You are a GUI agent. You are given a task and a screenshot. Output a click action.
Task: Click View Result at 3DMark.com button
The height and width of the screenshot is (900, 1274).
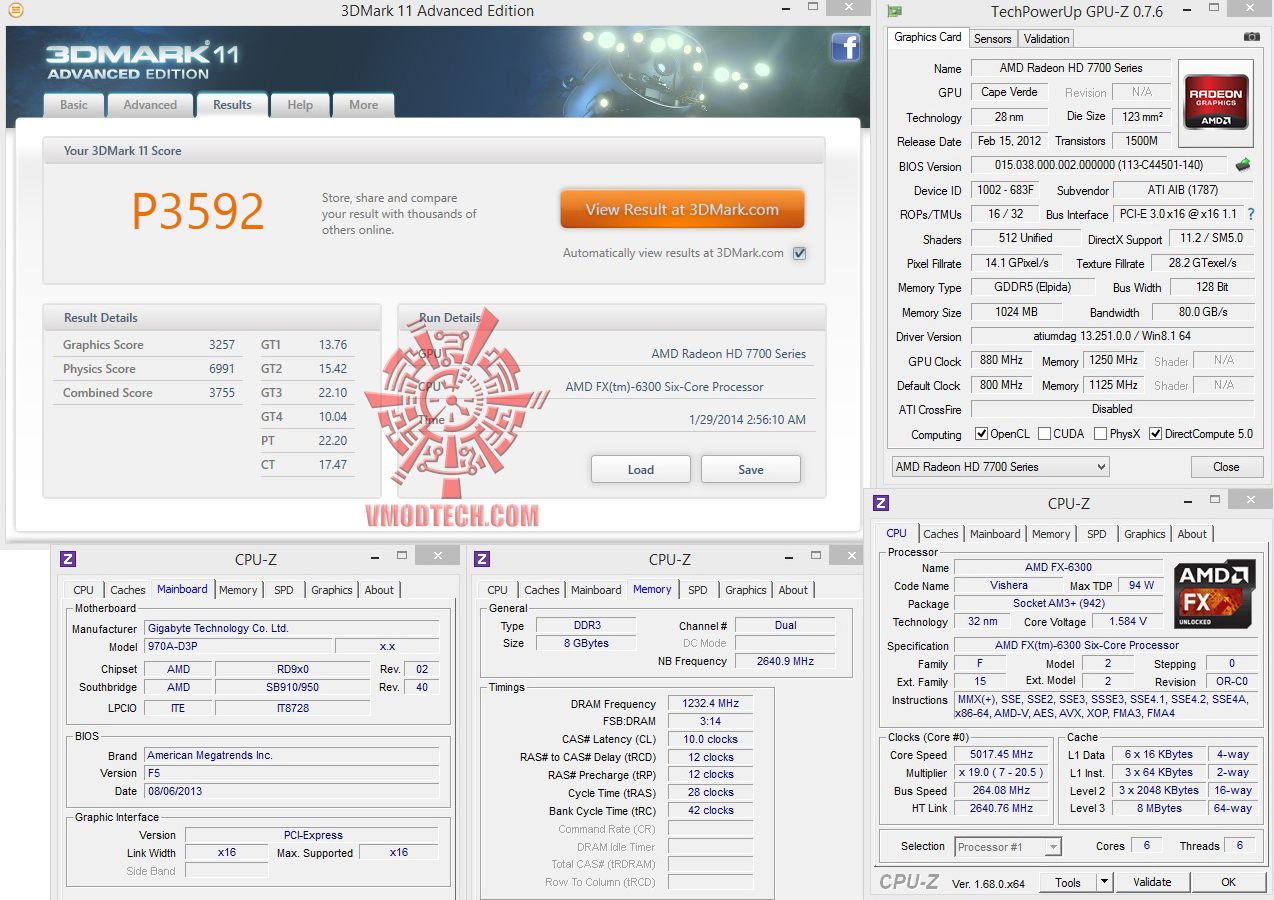682,210
